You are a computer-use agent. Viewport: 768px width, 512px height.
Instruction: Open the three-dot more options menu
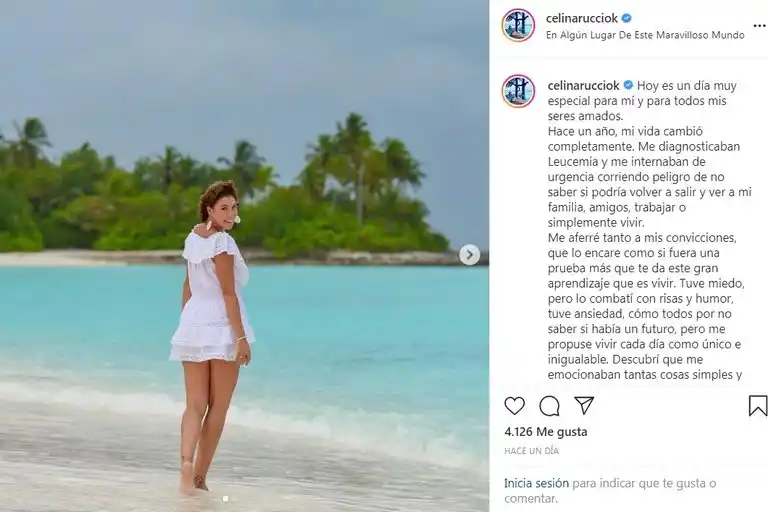click(760, 25)
